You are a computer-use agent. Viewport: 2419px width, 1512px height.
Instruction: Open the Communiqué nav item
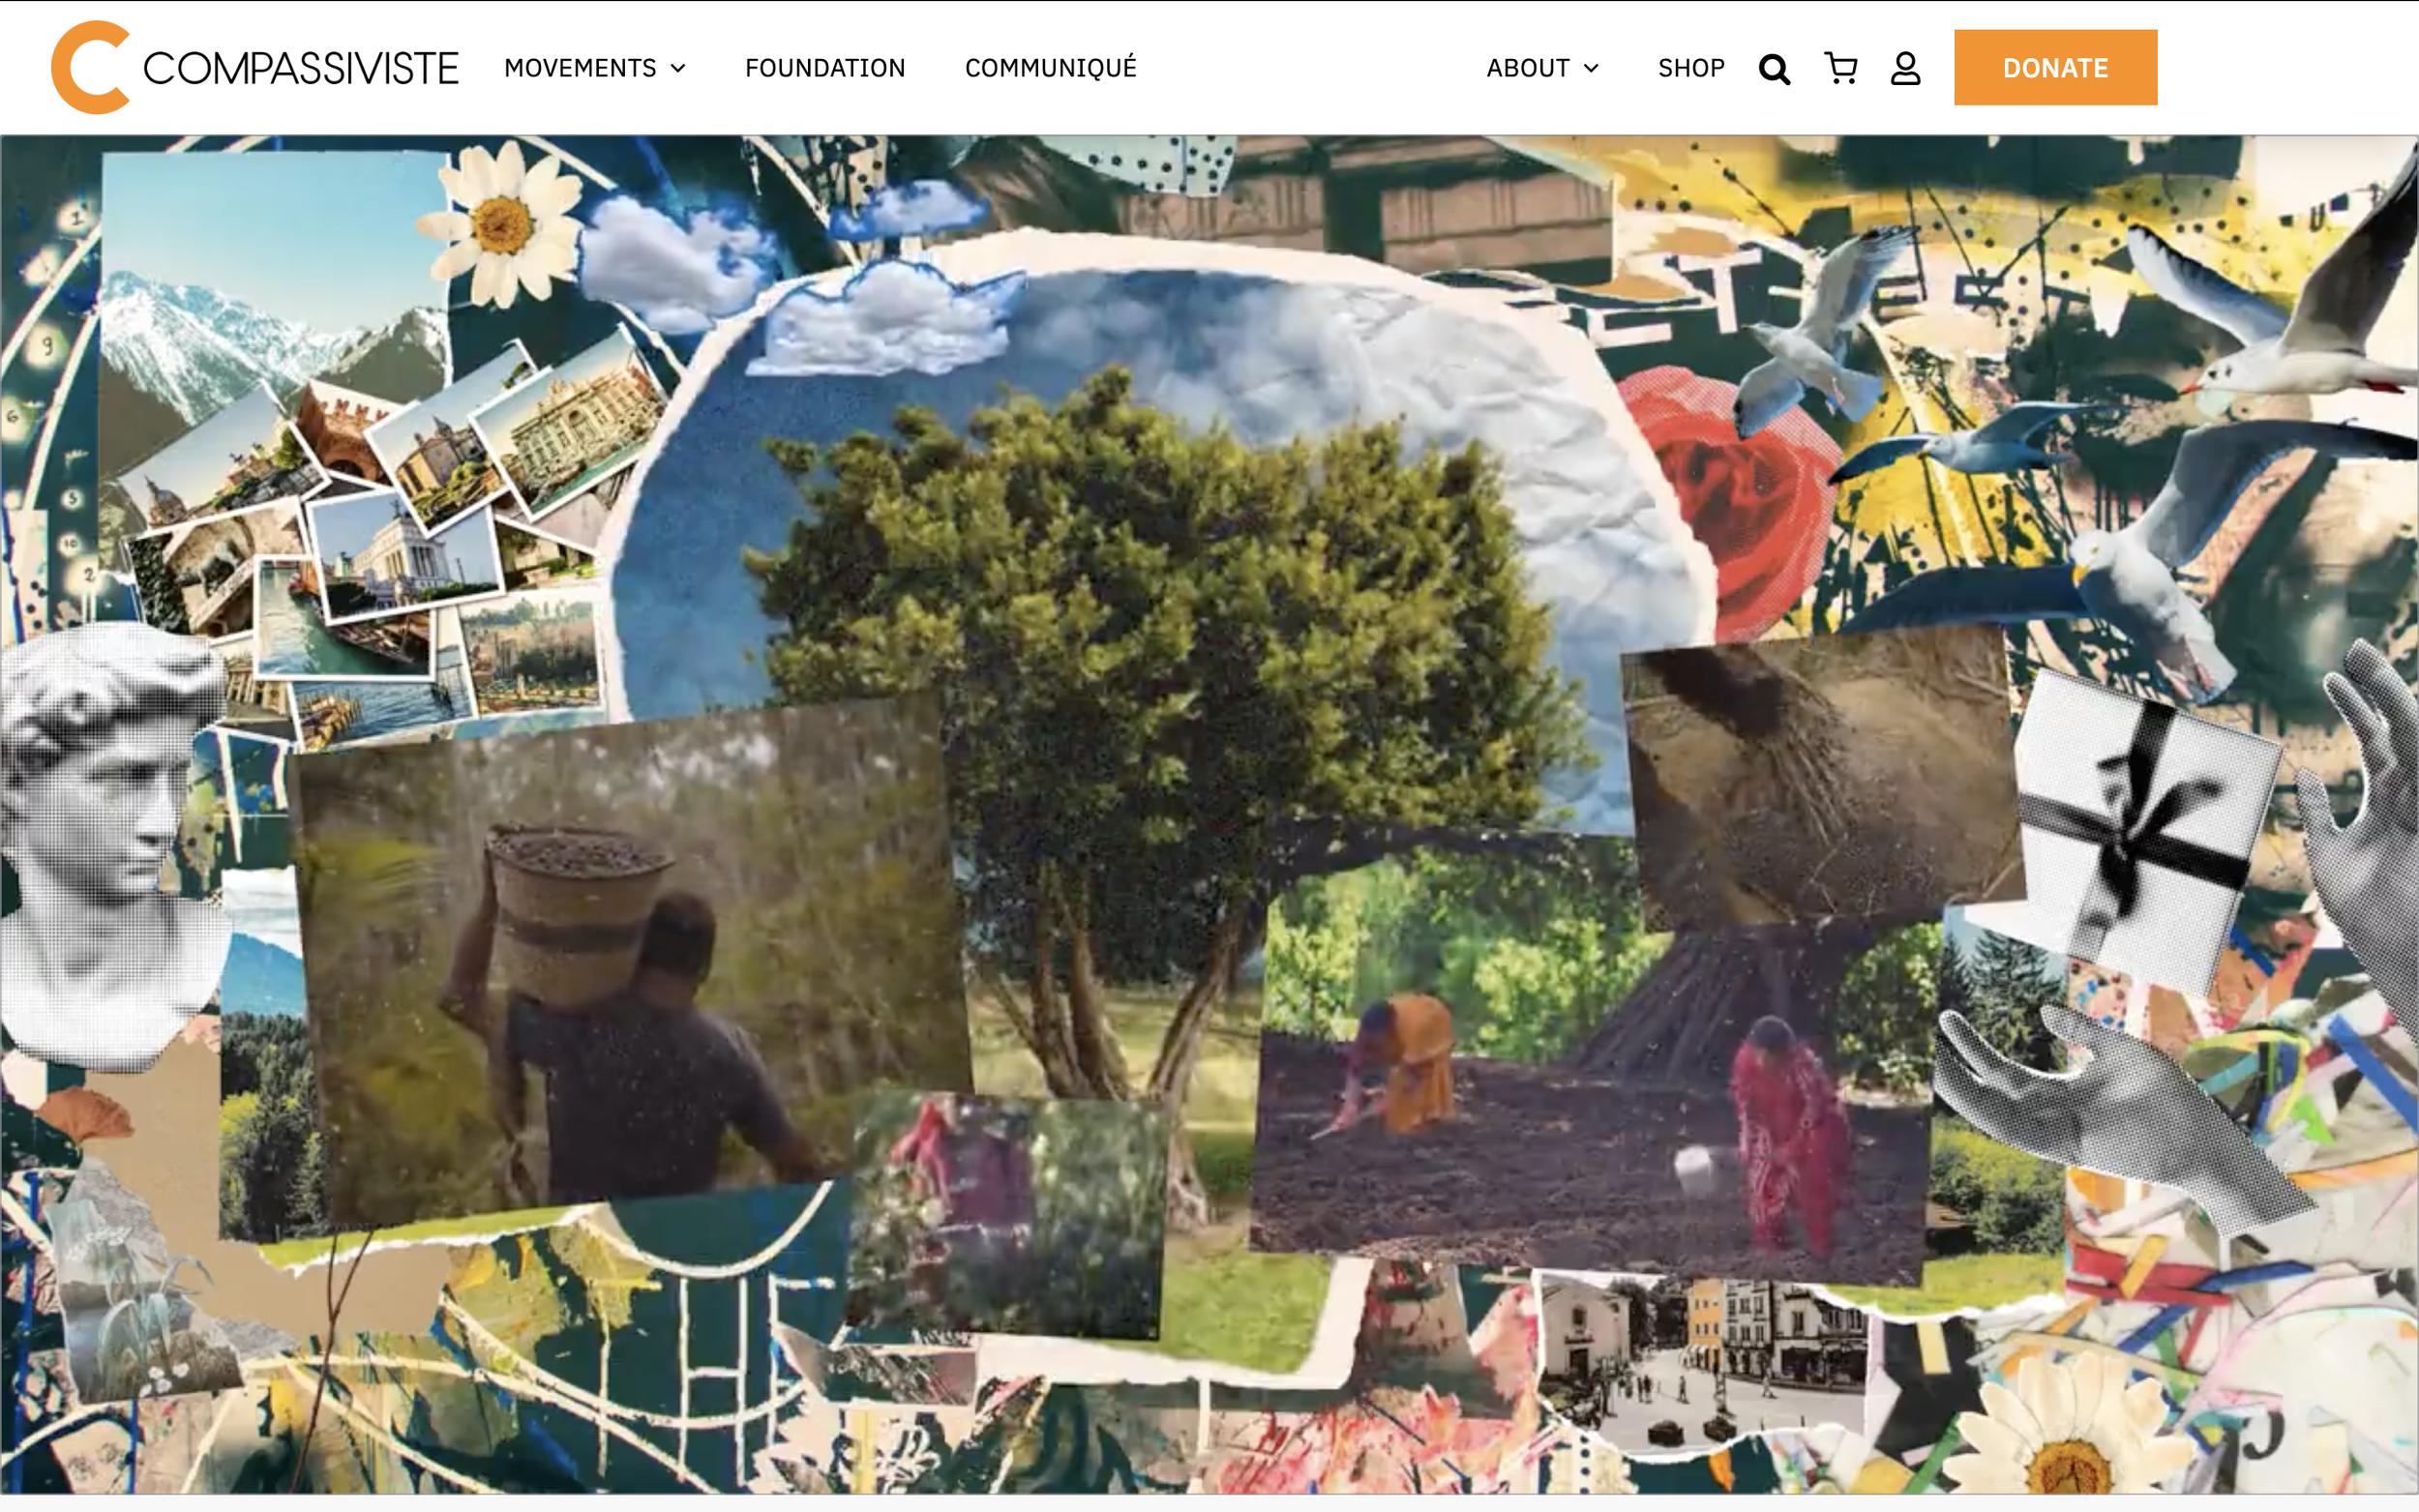1050,68
